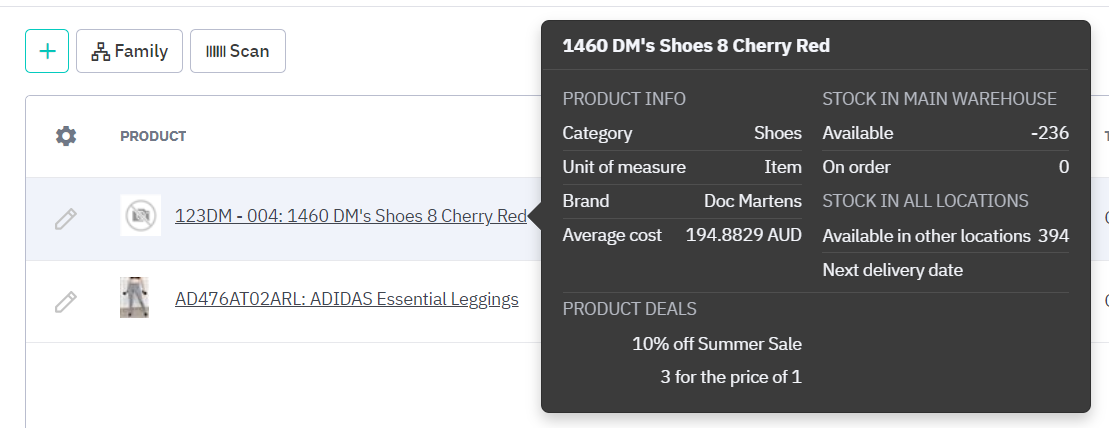Click the 394 other locations value
Image resolution: width=1109 pixels, height=428 pixels.
tap(1053, 236)
